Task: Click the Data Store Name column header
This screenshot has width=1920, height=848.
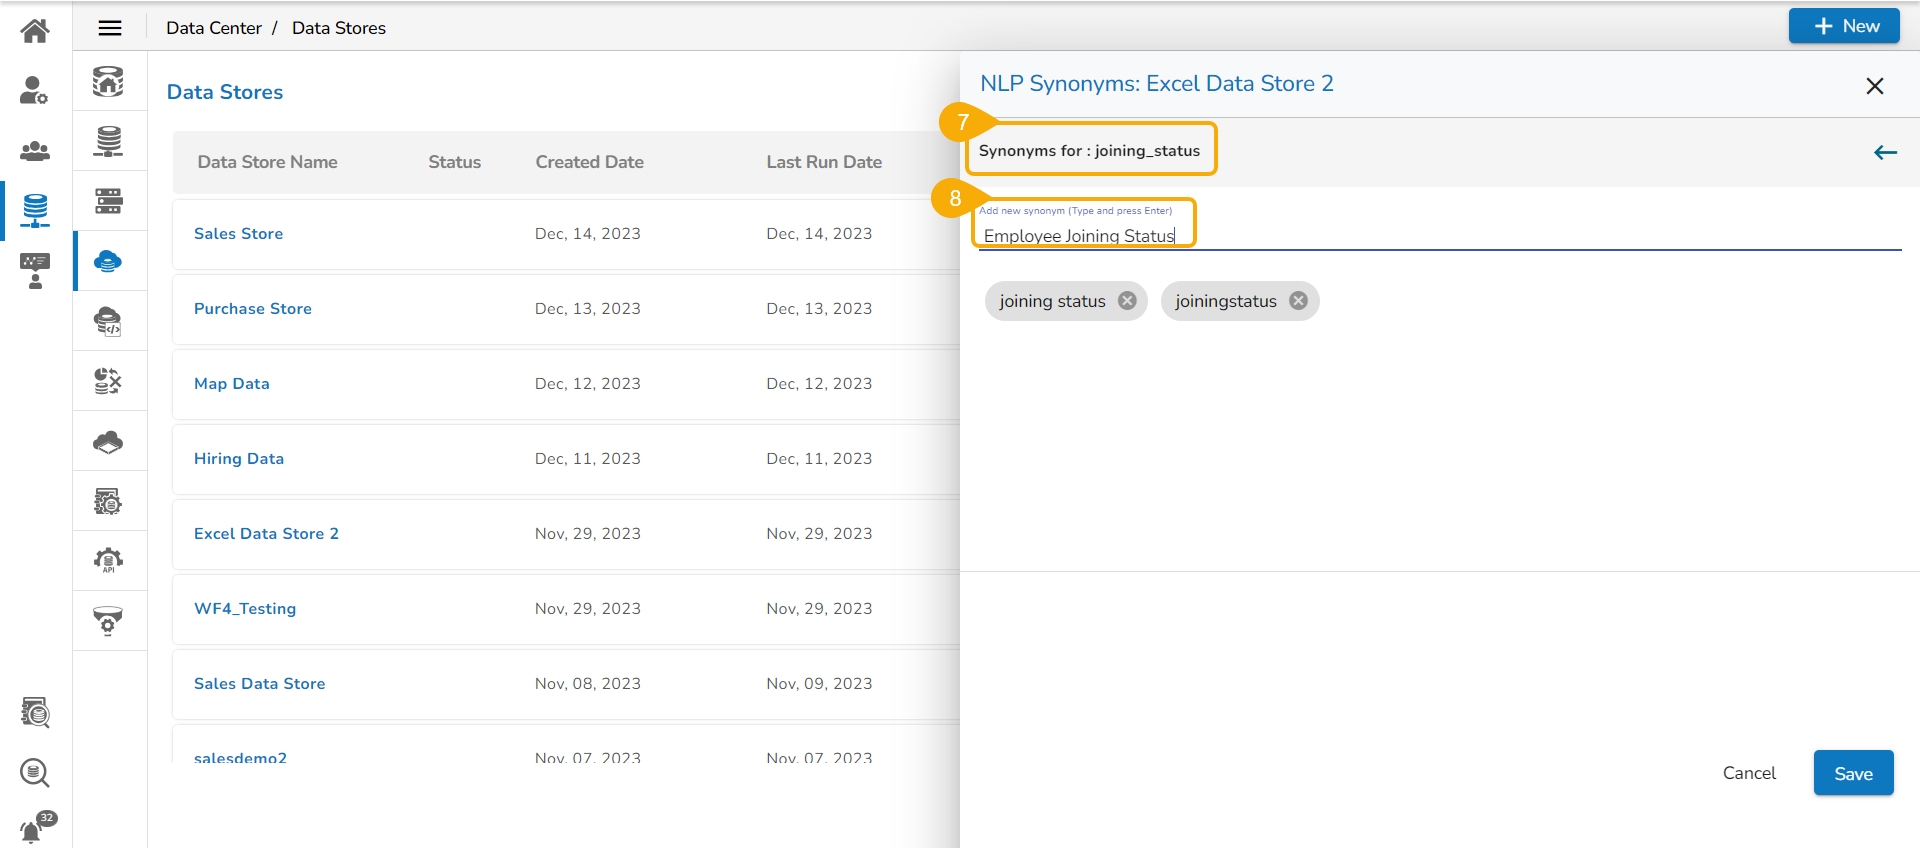Action: [267, 162]
